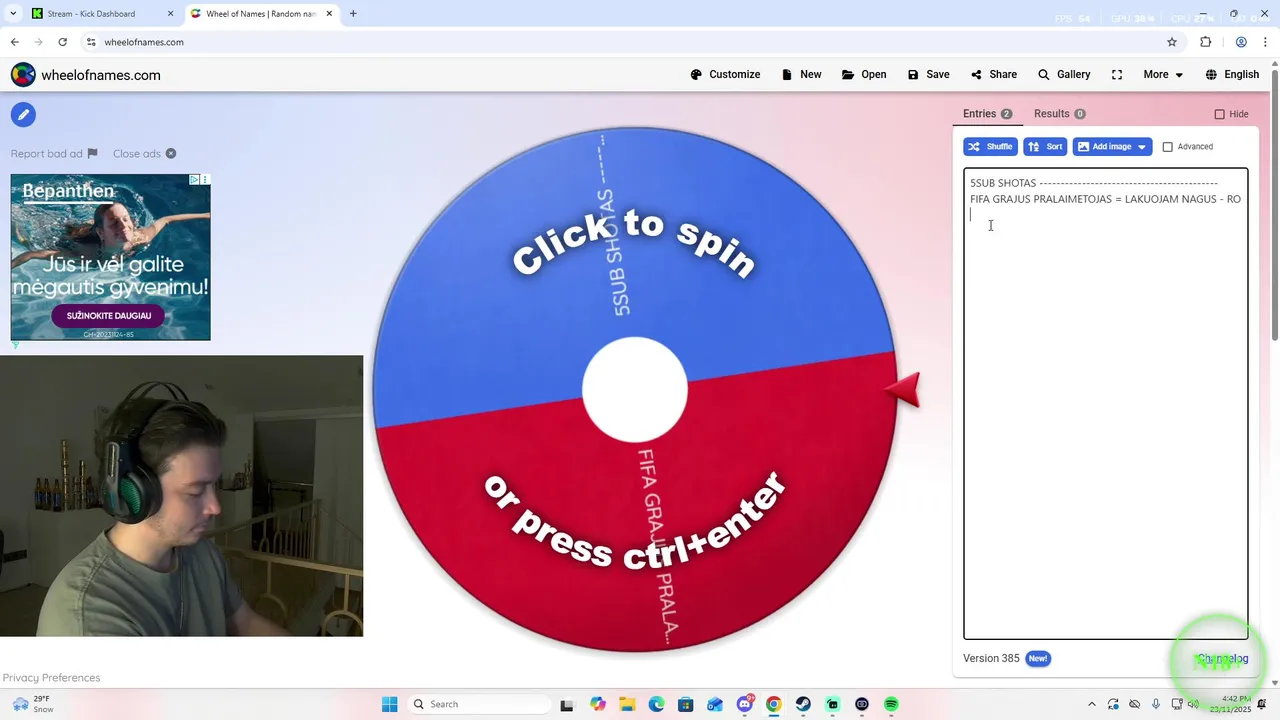Reload the page
Image resolution: width=1280 pixels, height=720 pixels.
(62, 42)
